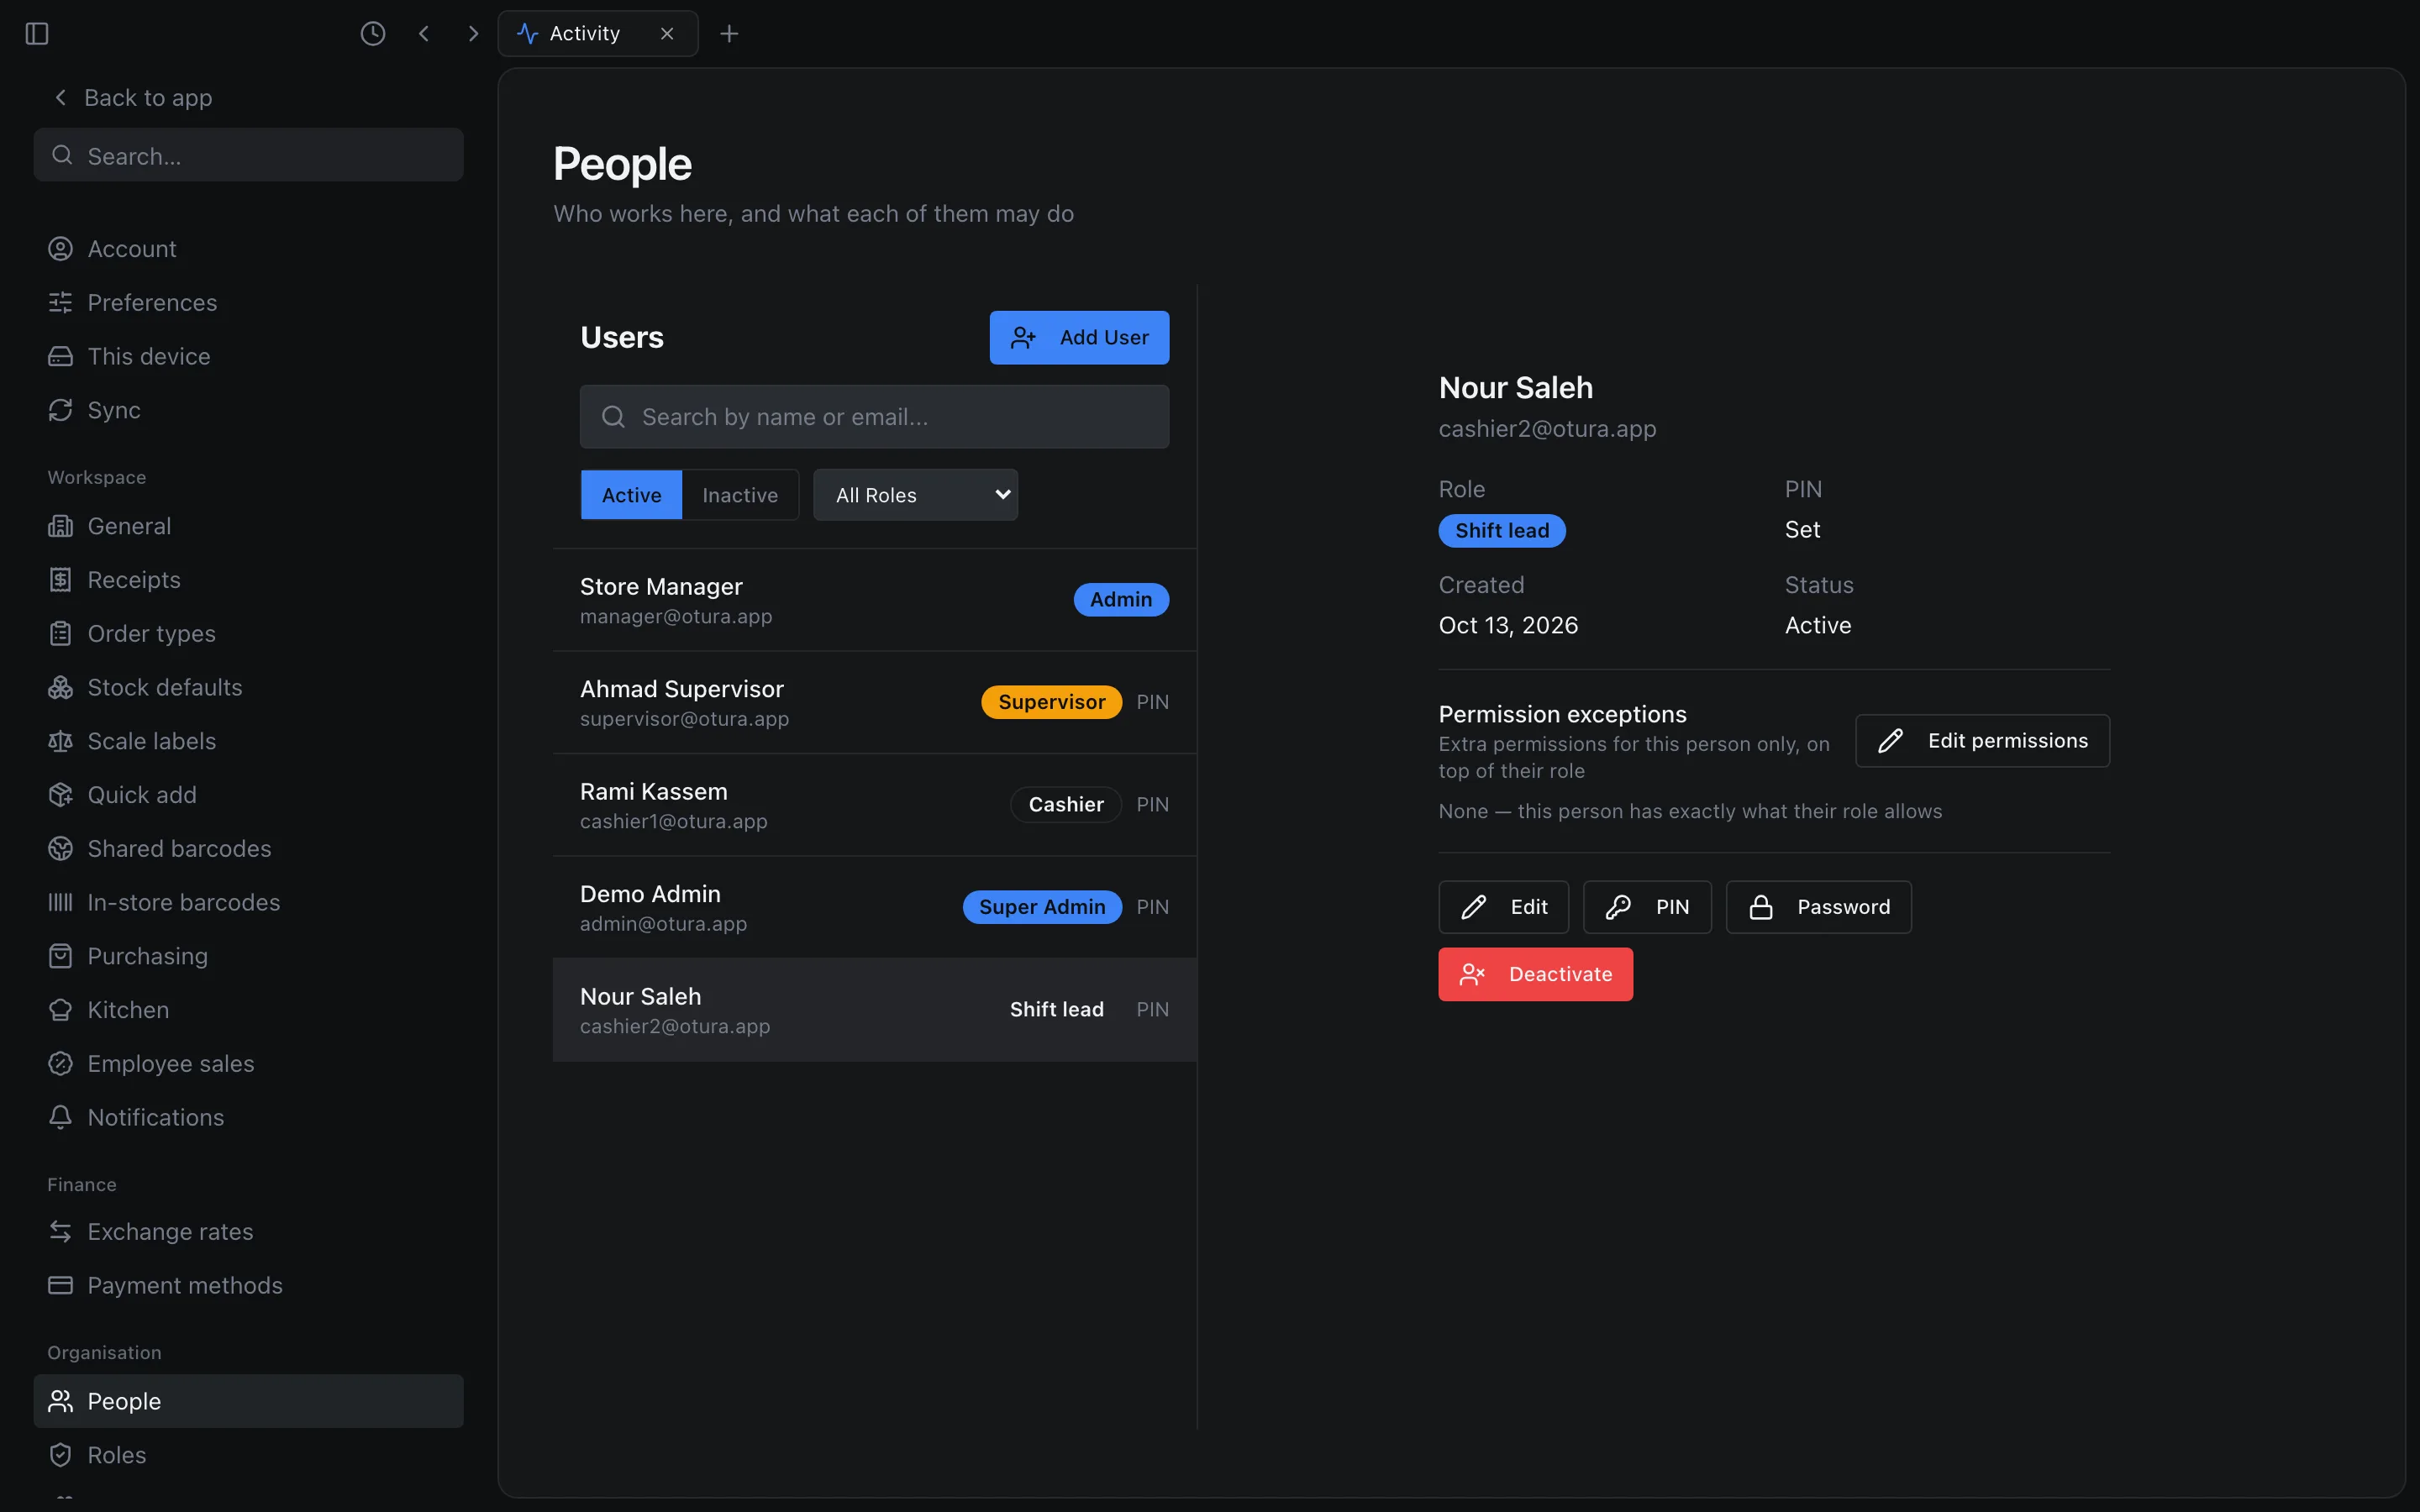2420x1512 pixels.
Task: Open the history clock icon
Action: click(373, 34)
